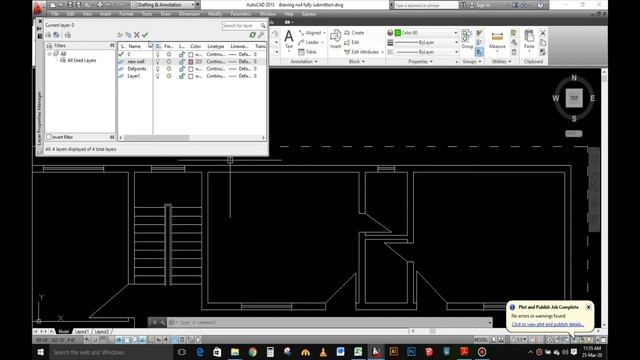Toggle On/Off bulb for new wall layer
640x360 pixels.
click(x=158, y=62)
